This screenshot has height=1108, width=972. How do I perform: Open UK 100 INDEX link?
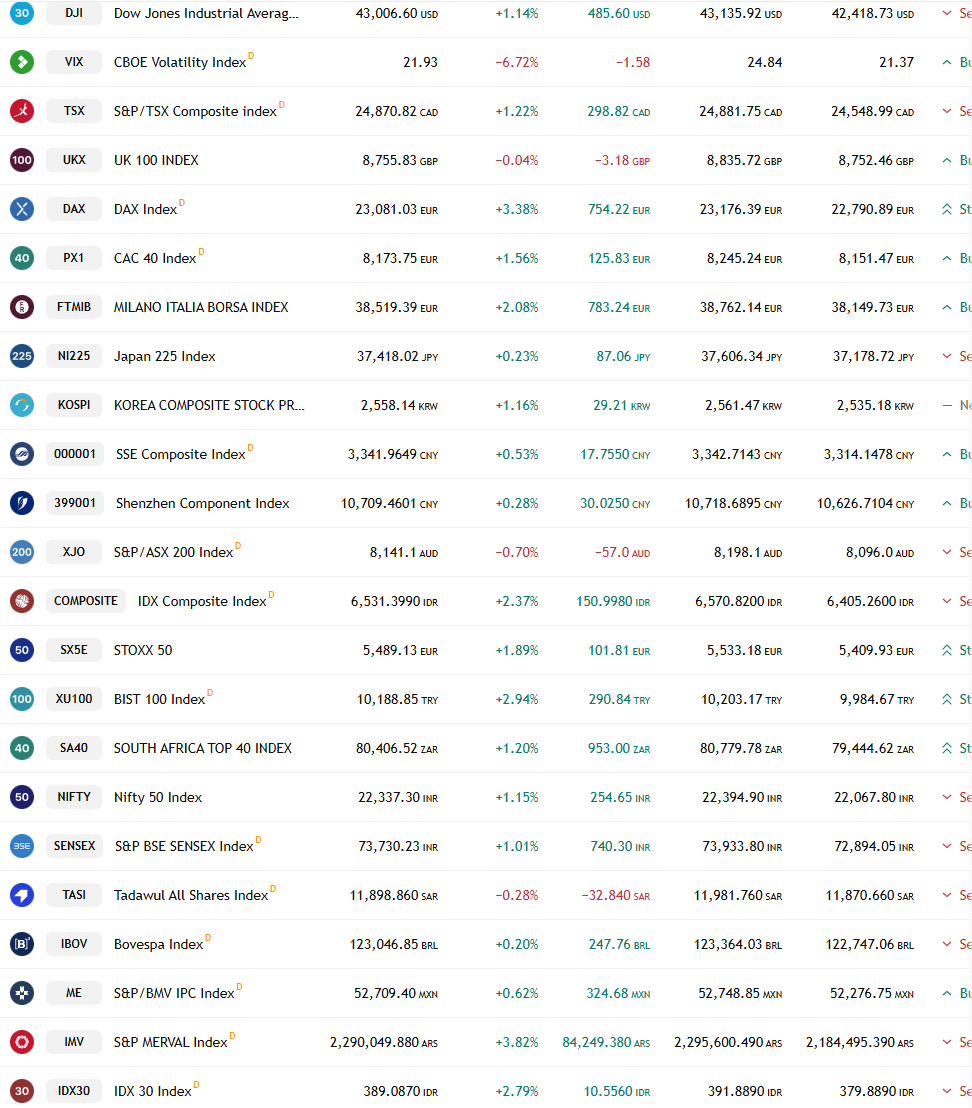pyautogui.click(x=156, y=160)
